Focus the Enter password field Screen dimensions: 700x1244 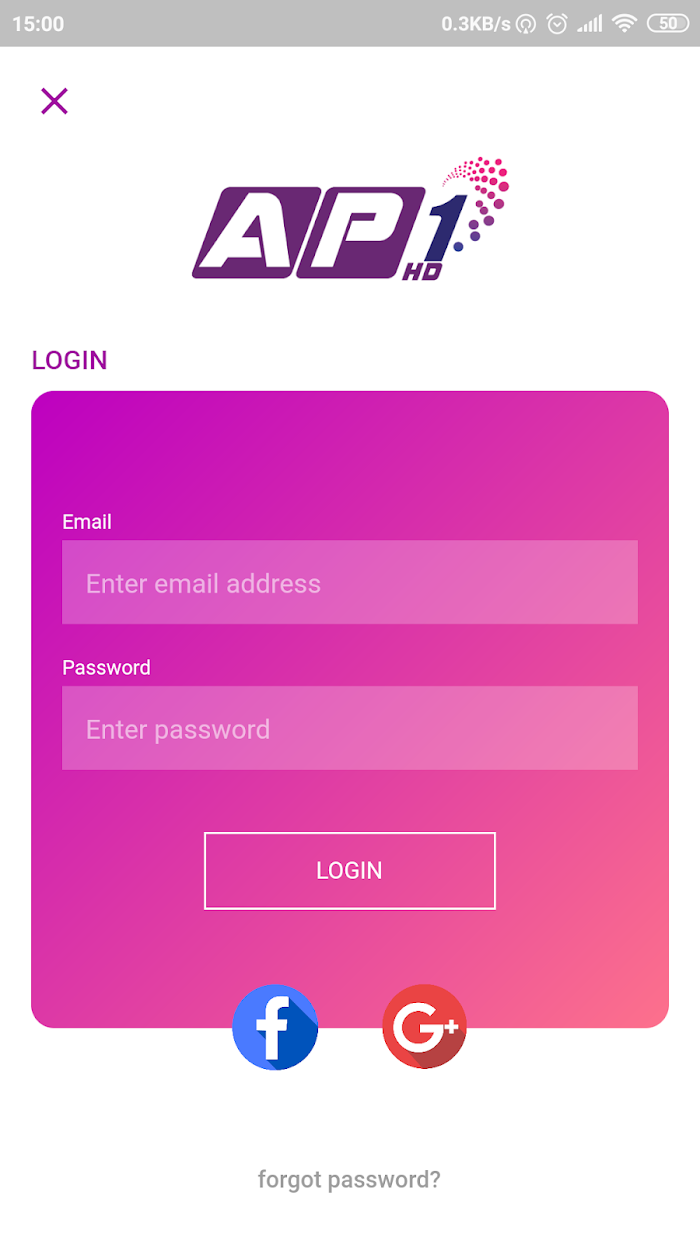(350, 728)
